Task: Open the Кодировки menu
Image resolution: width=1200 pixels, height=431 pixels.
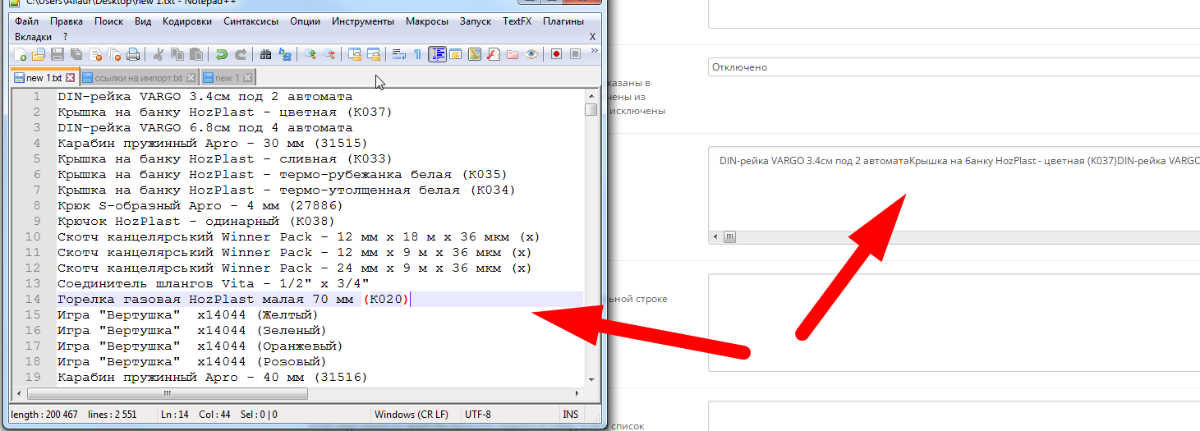Action: coord(188,21)
